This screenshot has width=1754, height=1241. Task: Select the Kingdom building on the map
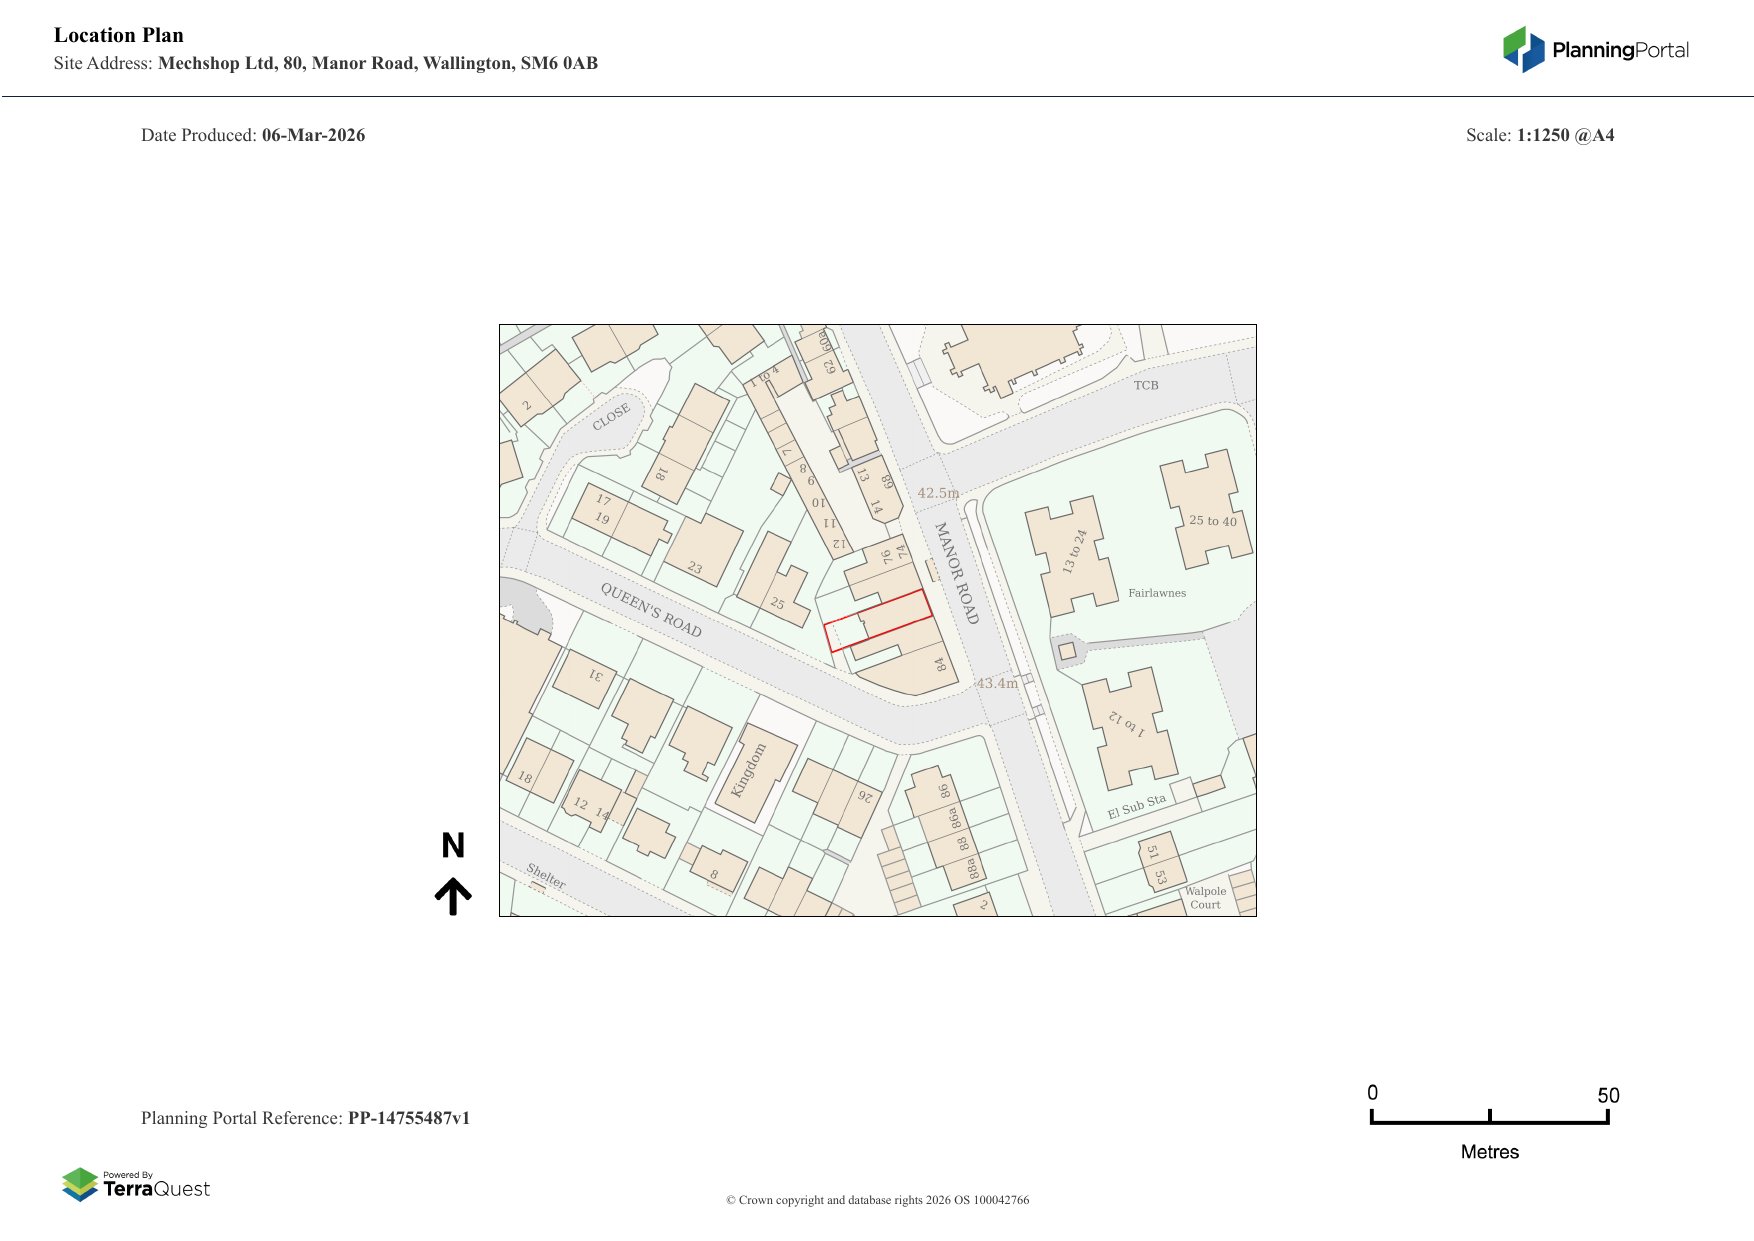(x=756, y=772)
